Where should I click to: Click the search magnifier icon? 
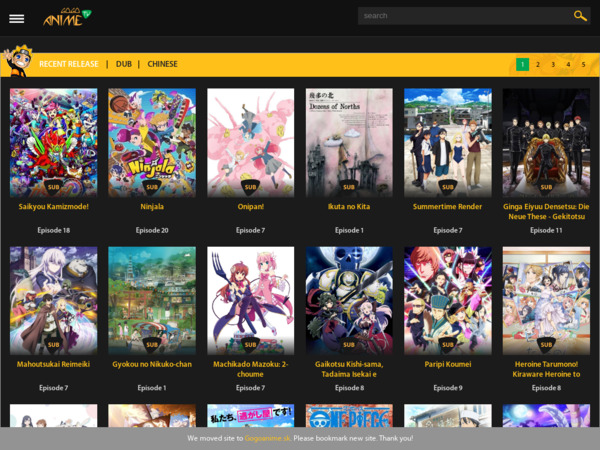click(580, 16)
